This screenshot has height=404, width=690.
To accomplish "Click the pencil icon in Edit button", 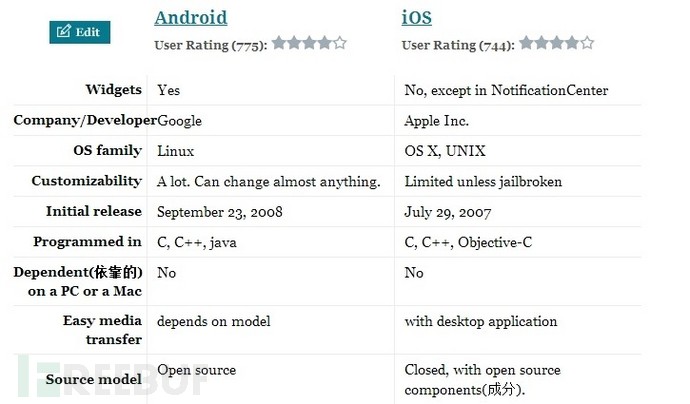I will coord(63,31).
